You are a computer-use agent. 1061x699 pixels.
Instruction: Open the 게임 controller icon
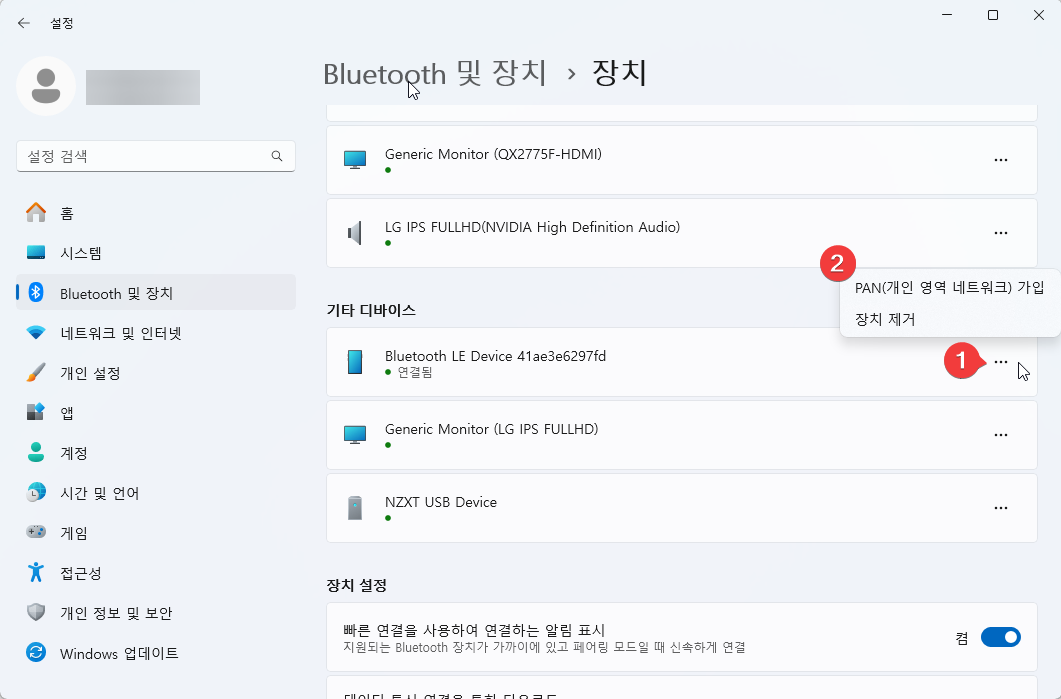pyautogui.click(x=34, y=532)
